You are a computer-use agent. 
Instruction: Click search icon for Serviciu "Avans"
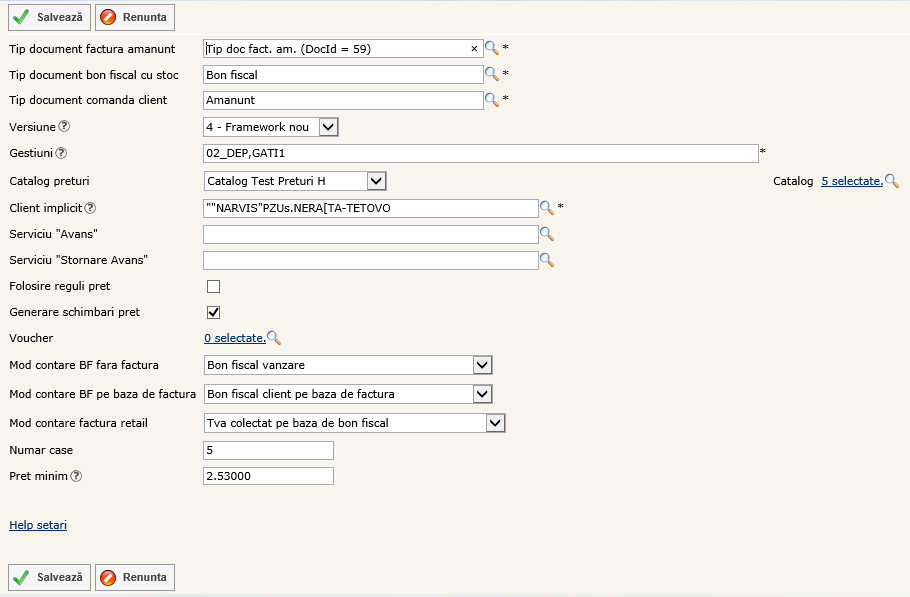546,234
